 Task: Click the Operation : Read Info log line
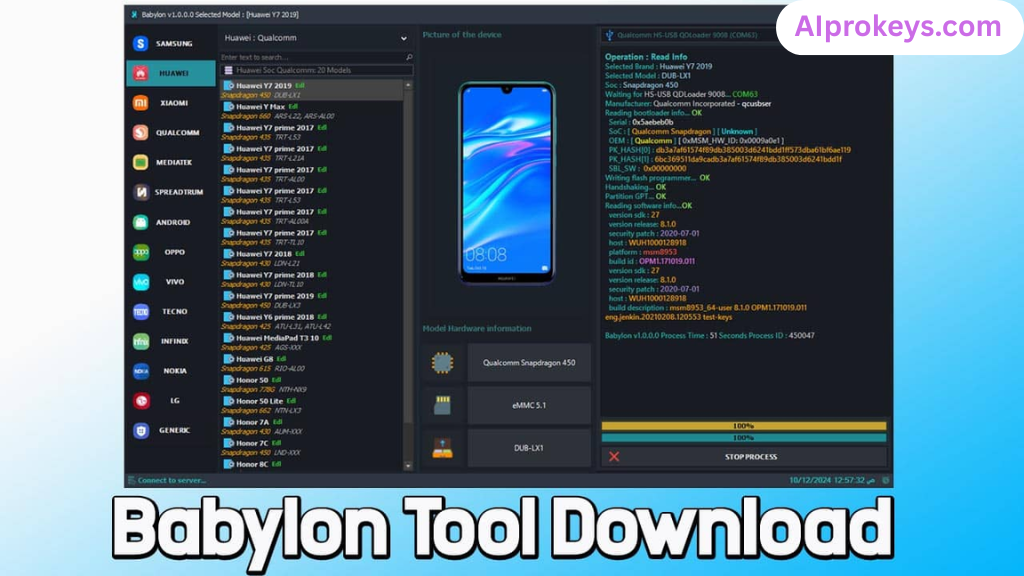click(x=646, y=57)
